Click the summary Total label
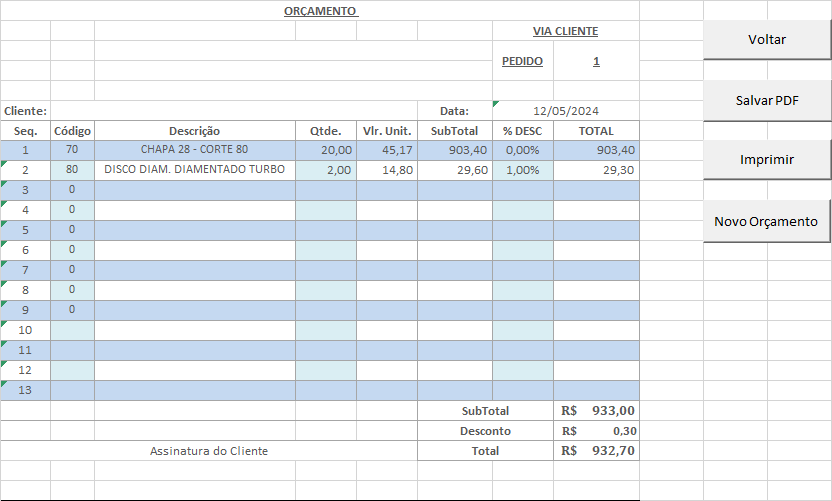 click(x=486, y=451)
